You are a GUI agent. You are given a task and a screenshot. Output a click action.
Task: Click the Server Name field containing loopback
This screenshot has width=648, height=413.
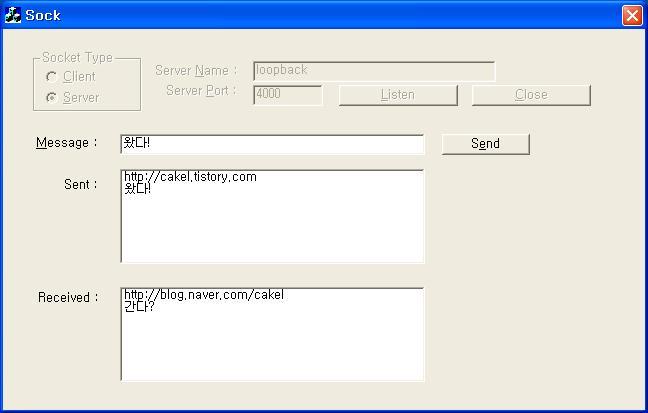coord(374,72)
